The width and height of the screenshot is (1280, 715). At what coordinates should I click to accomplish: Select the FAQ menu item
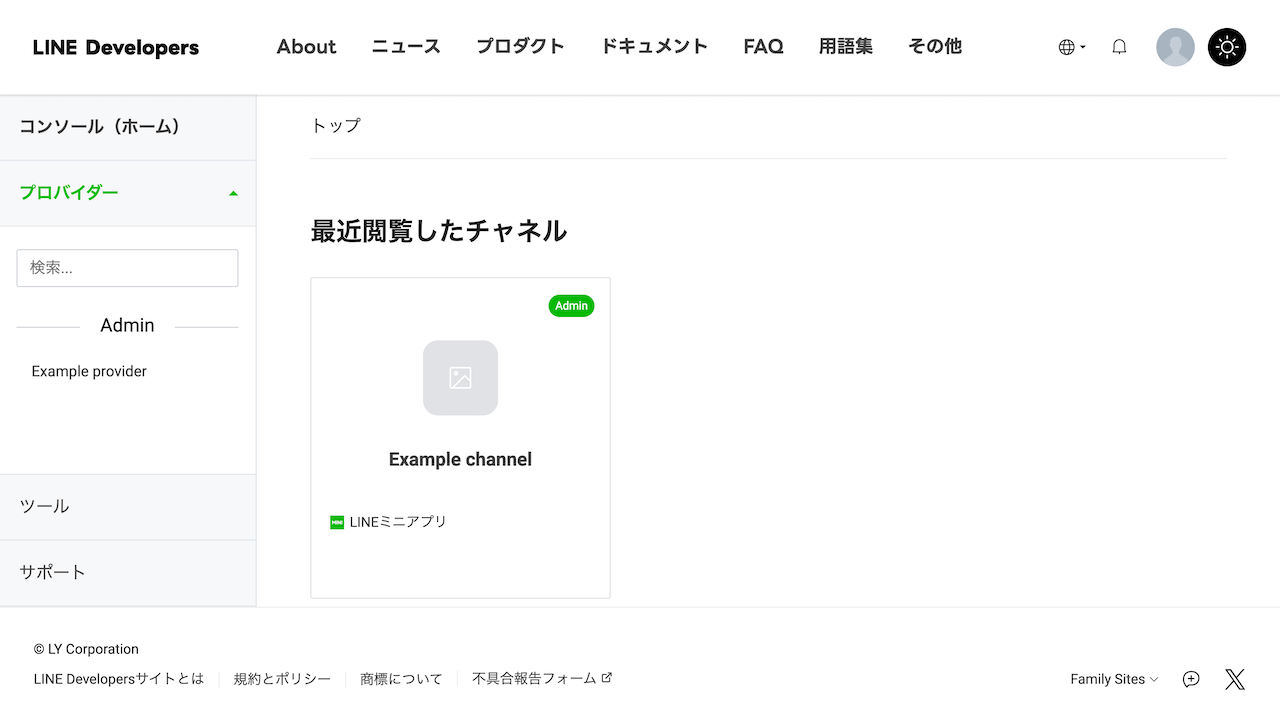click(763, 46)
